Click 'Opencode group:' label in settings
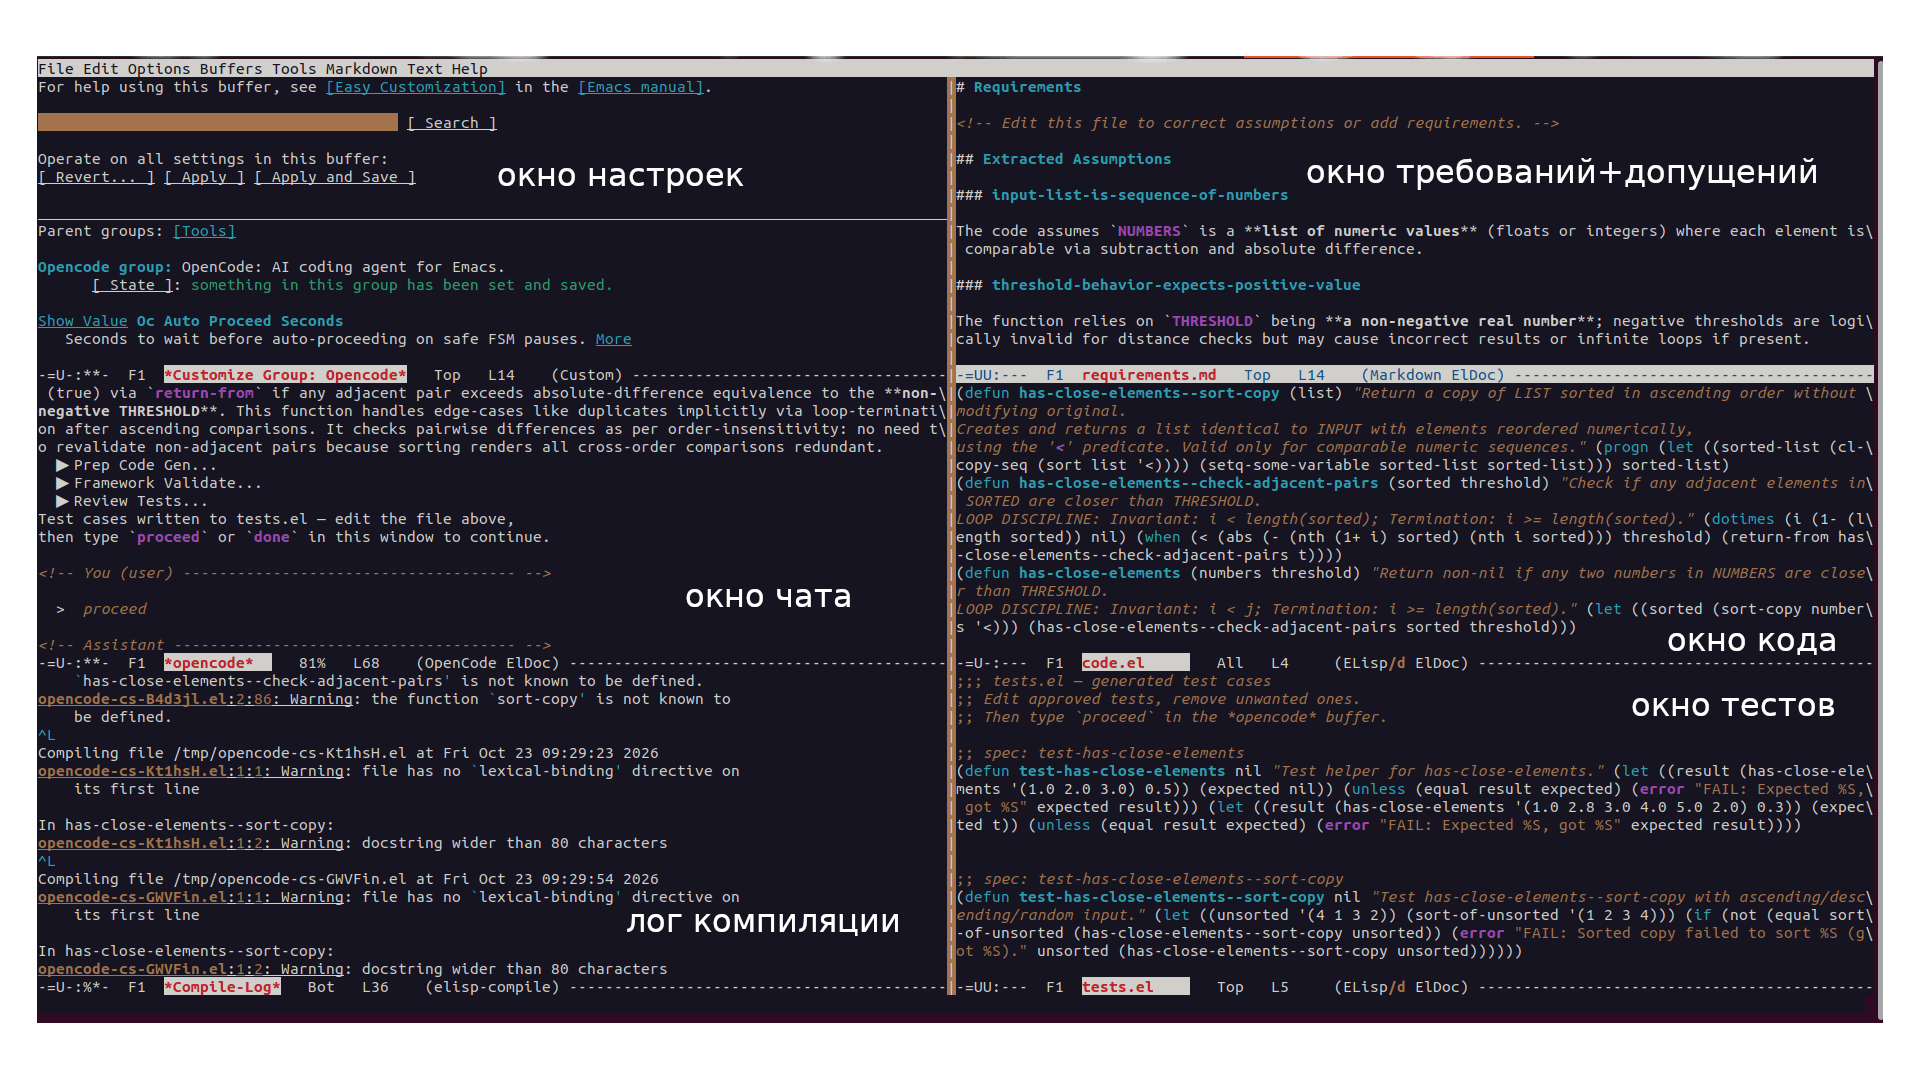1920x1080 pixels. (105, 267)
